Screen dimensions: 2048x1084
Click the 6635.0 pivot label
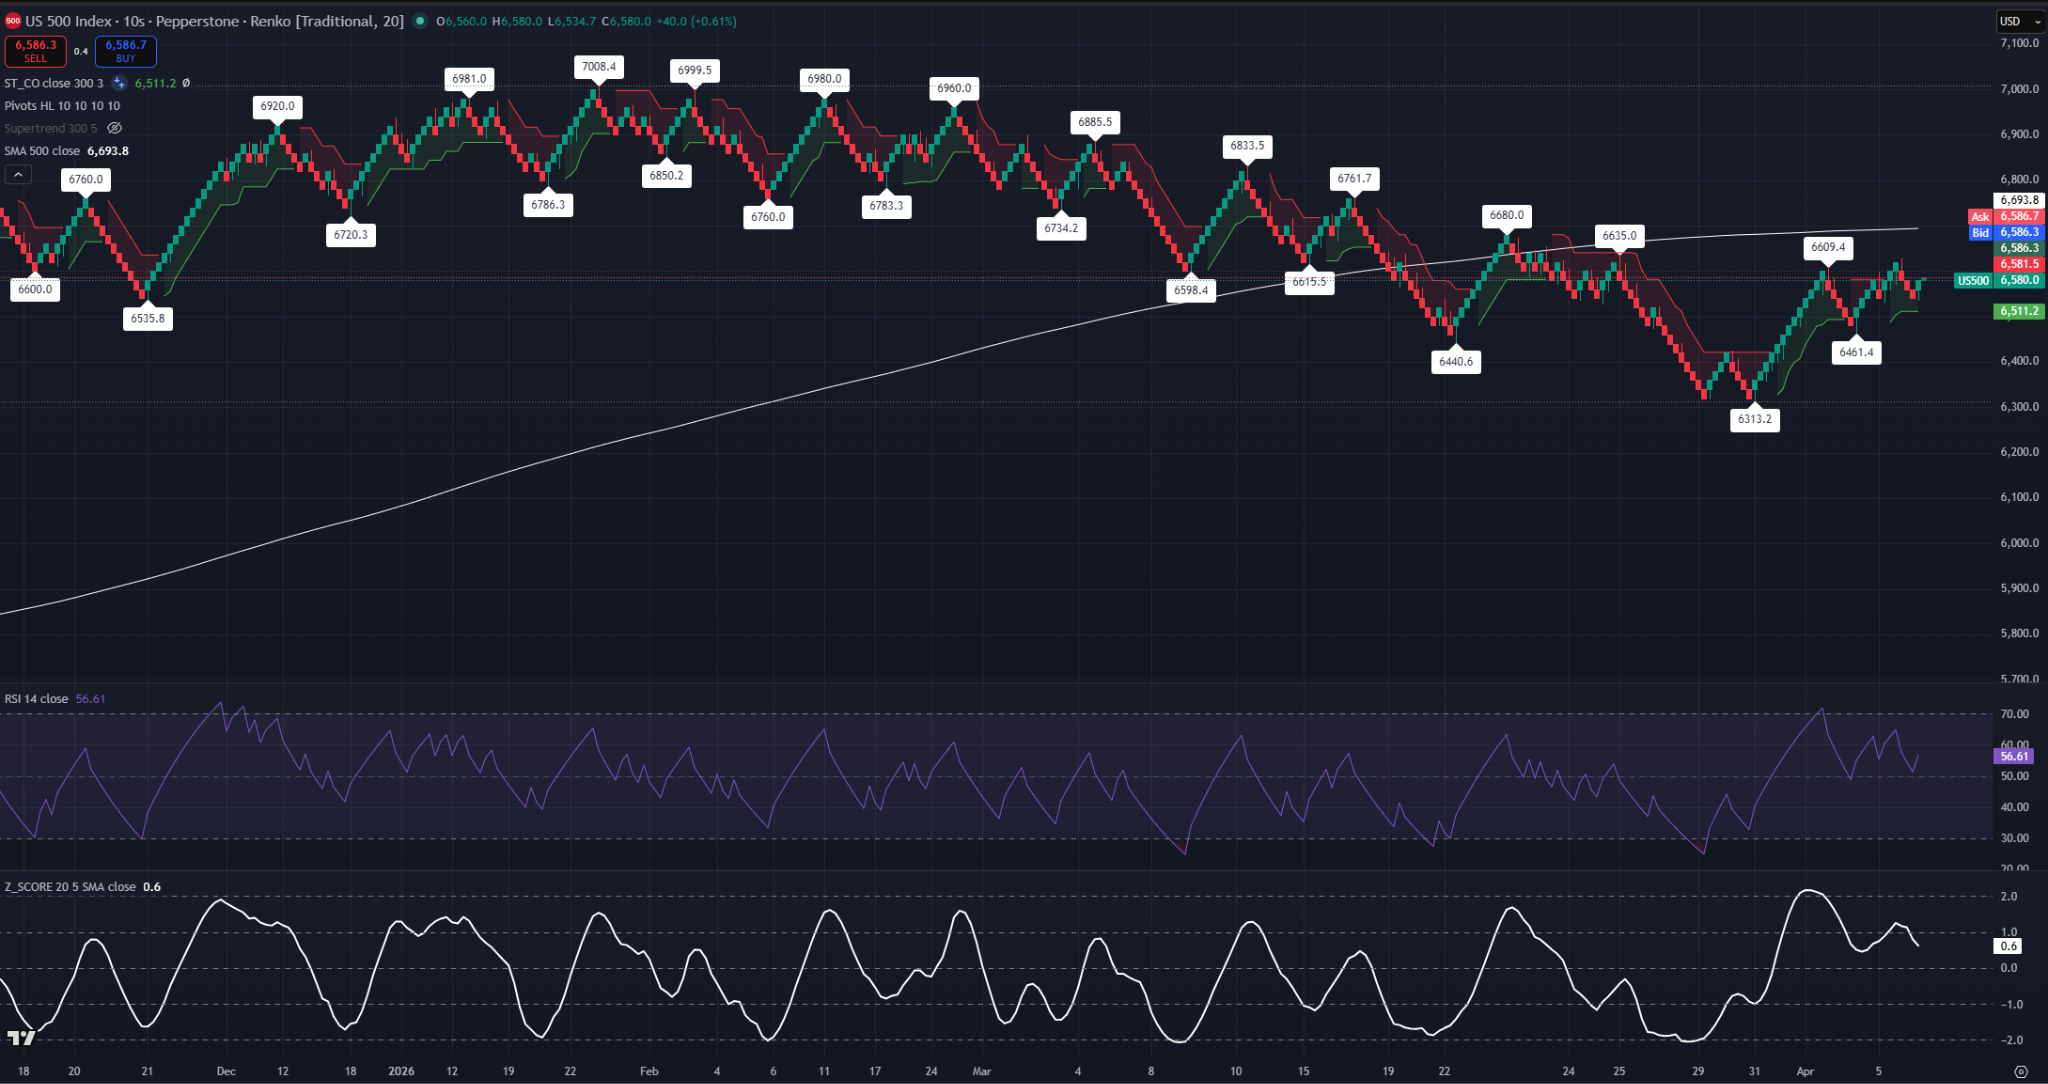click(x=1620, y=236)
